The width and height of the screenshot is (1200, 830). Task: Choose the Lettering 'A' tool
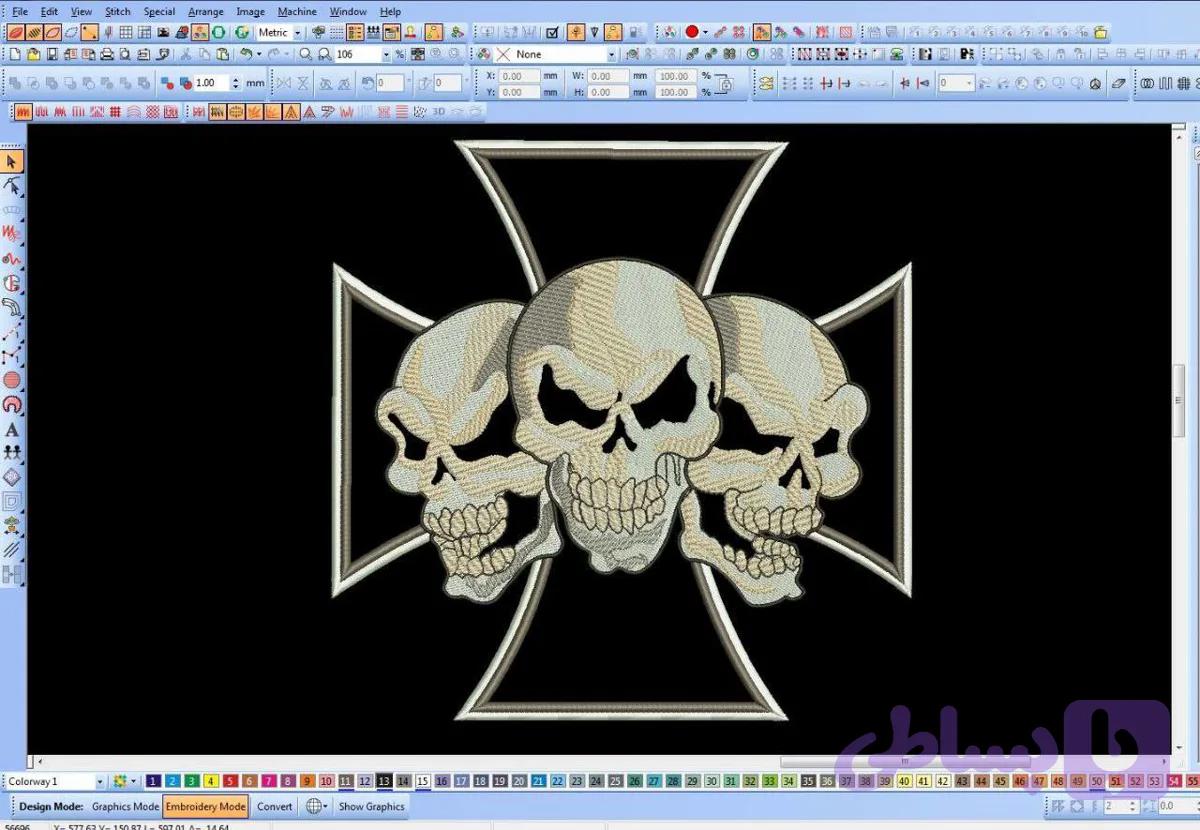click(x=12, y=429)
